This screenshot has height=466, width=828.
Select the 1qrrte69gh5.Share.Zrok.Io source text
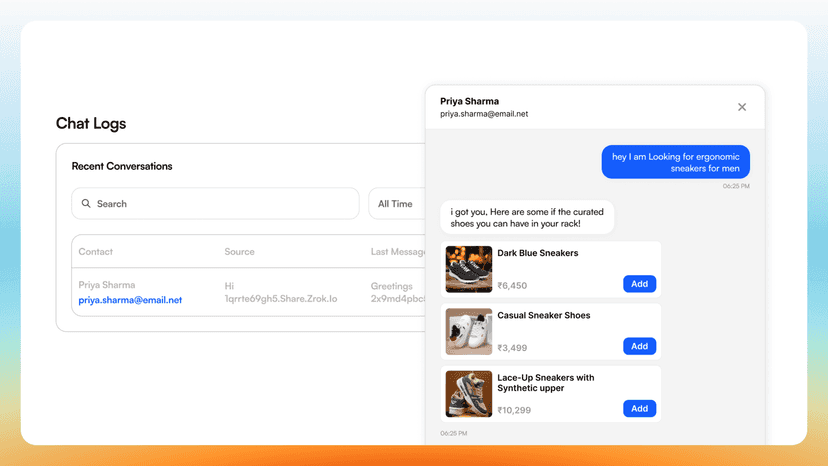tap(280, 299)
